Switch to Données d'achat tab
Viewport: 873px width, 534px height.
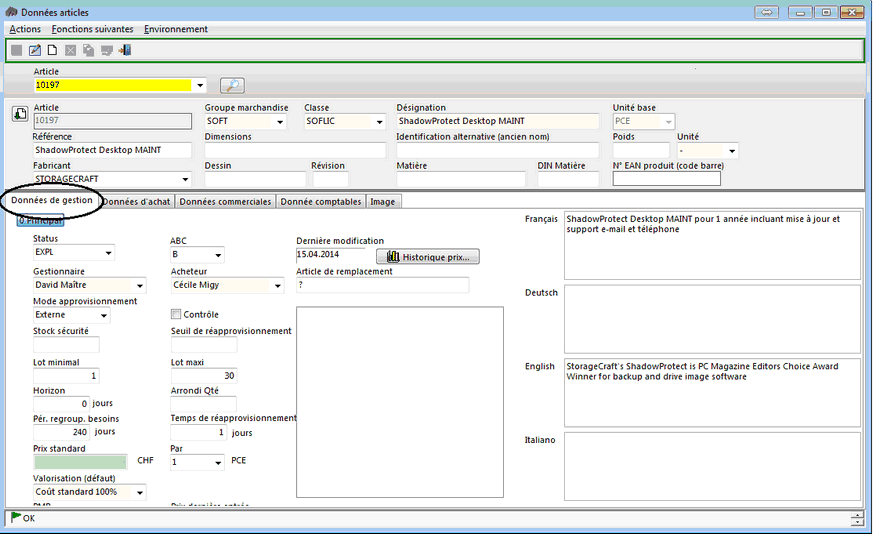pyautogui.click(x=136, y=202)
